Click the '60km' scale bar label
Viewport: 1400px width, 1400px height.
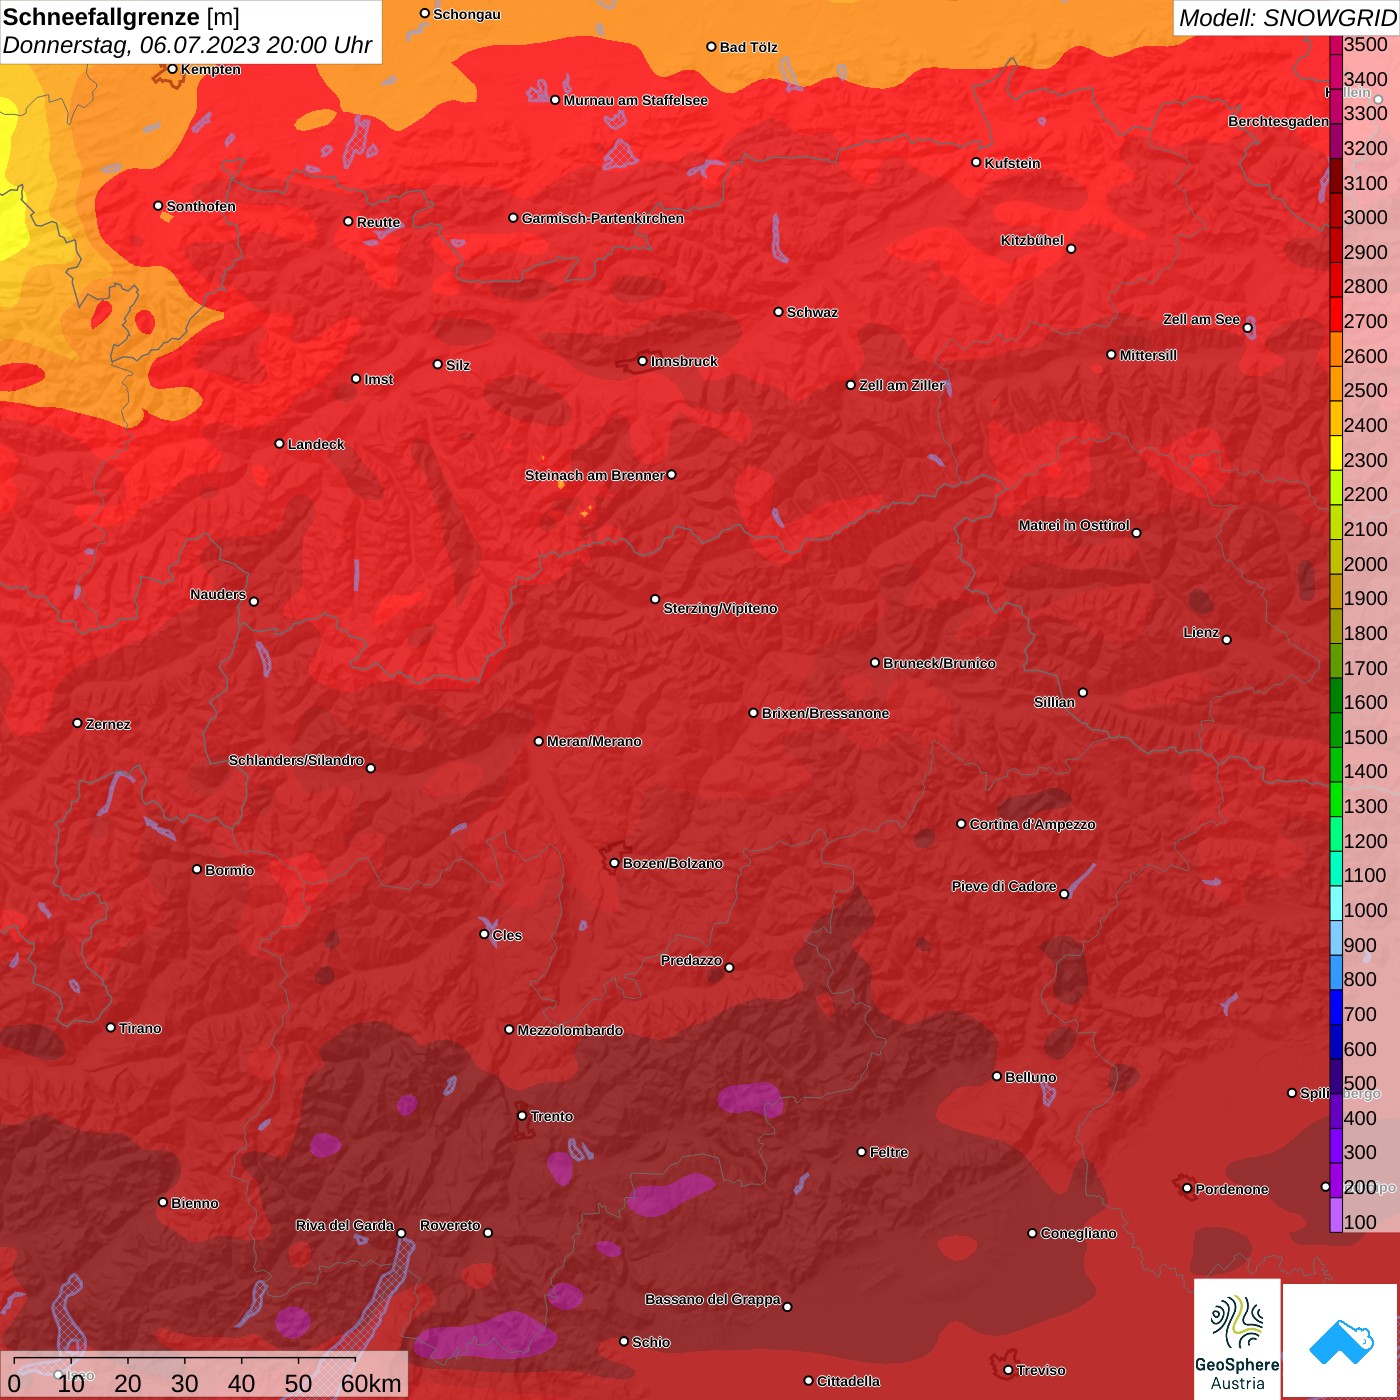tap(371, 1383)
